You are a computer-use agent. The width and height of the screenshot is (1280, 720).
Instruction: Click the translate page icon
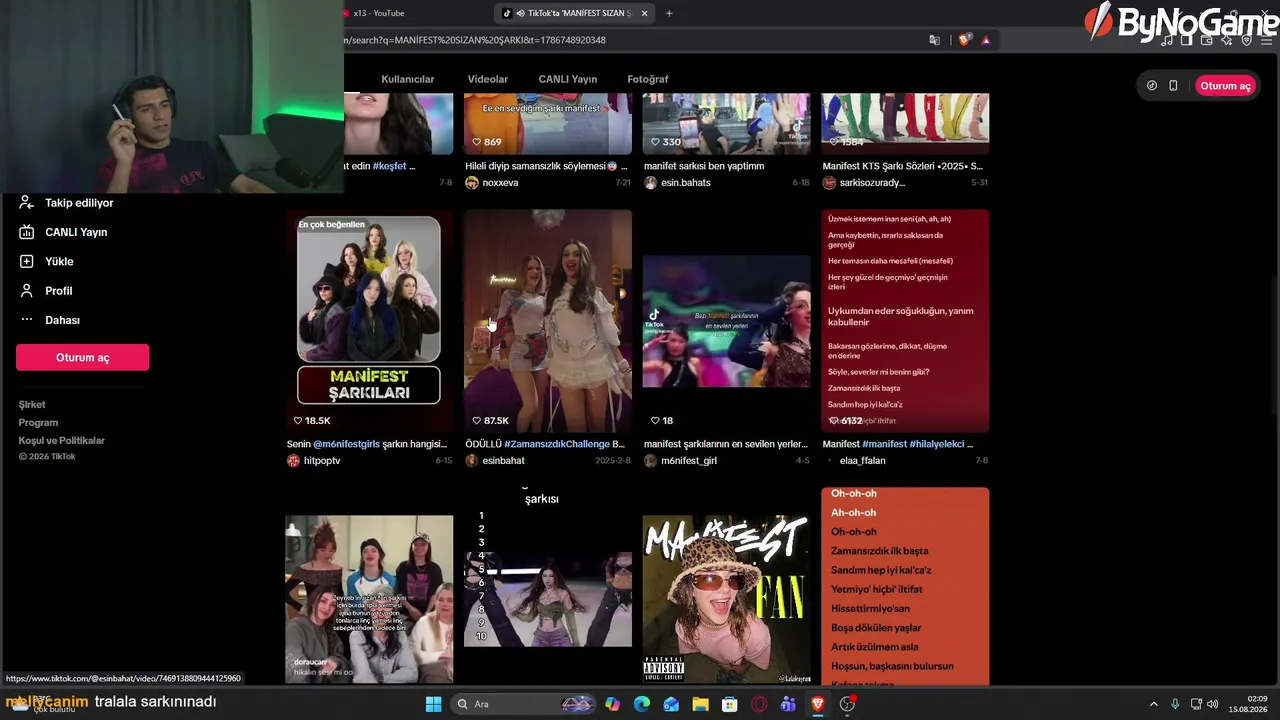pos(935,40)
